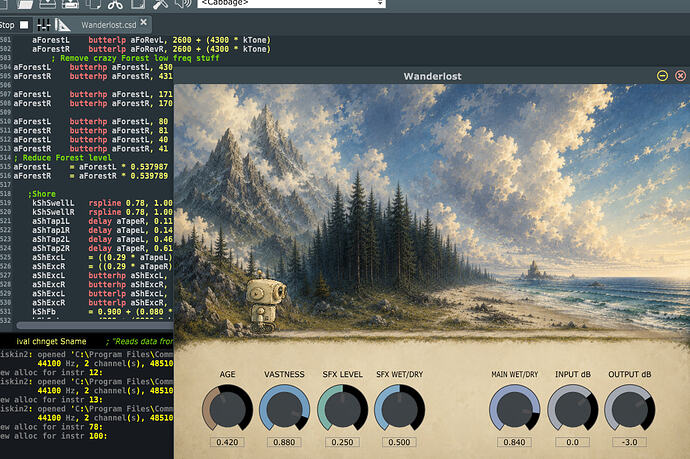
Task: Click the MAIN WET/DRY label
Action: coord(514,374)
